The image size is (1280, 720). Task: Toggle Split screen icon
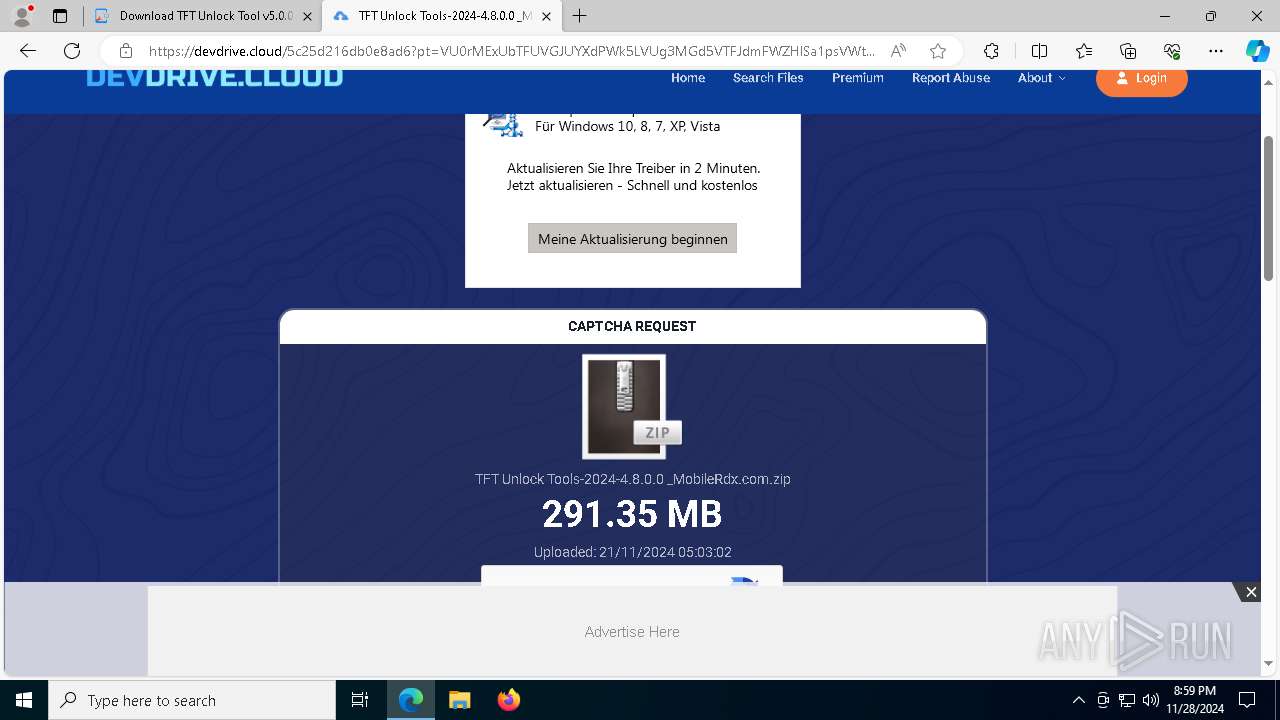1039,51
